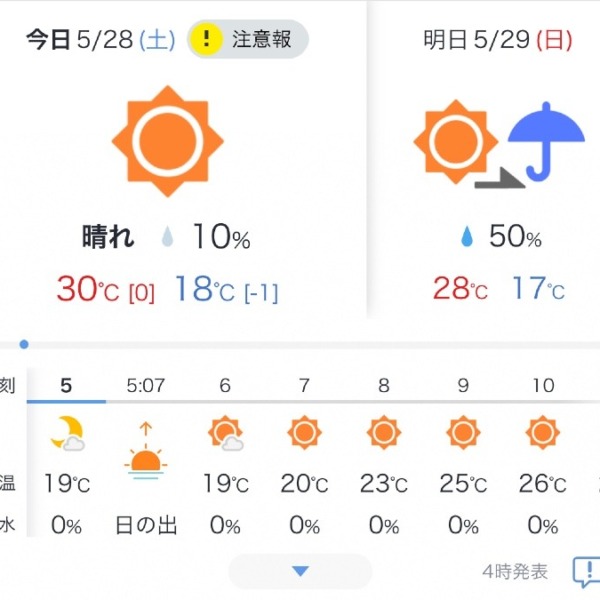Click the feedback speech bubble icon
The image size is (600, 600).
click(x=586, y=572)
